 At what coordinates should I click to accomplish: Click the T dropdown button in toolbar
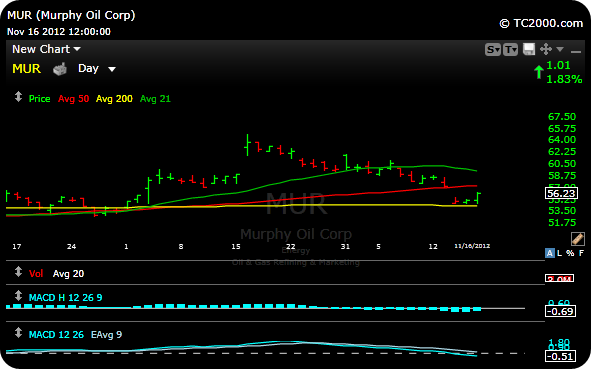click(510, 49)
